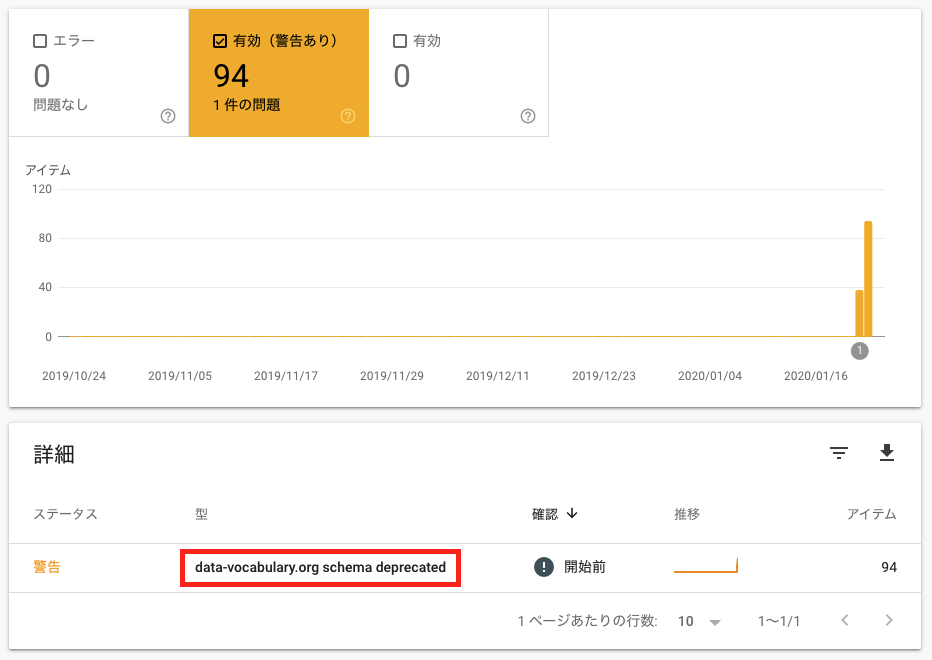Image resolution: width=932 pixels, height=660 pixels.
Task: Click the 警告 status label
Action: point(47,567)
